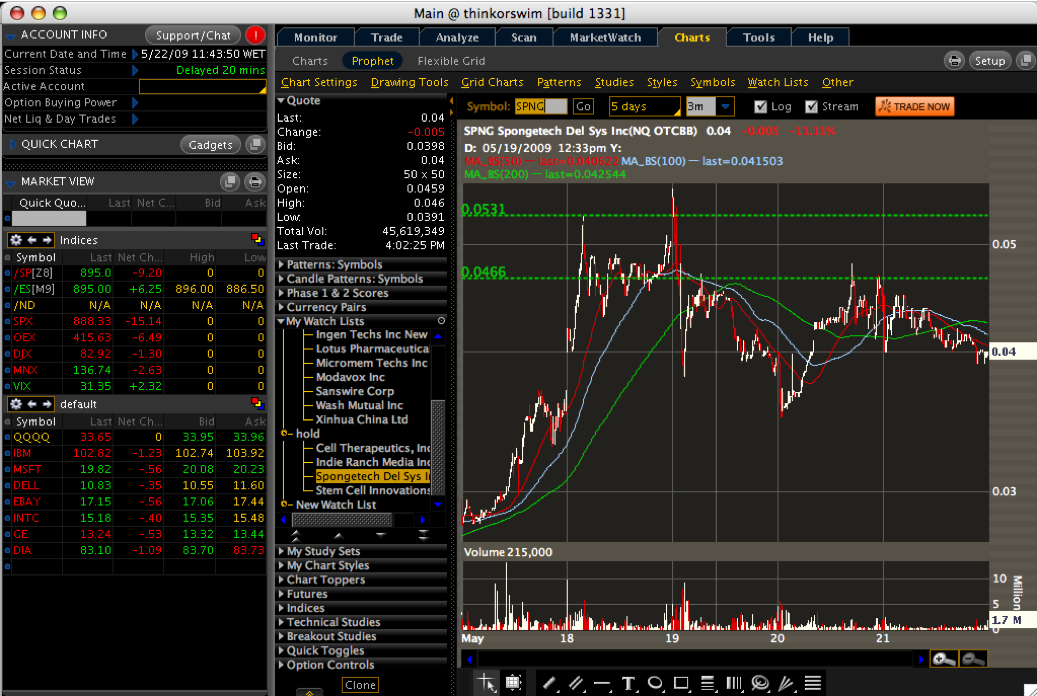Open the Scan tab
The image size is (1037, 696).
pos(523,38)
